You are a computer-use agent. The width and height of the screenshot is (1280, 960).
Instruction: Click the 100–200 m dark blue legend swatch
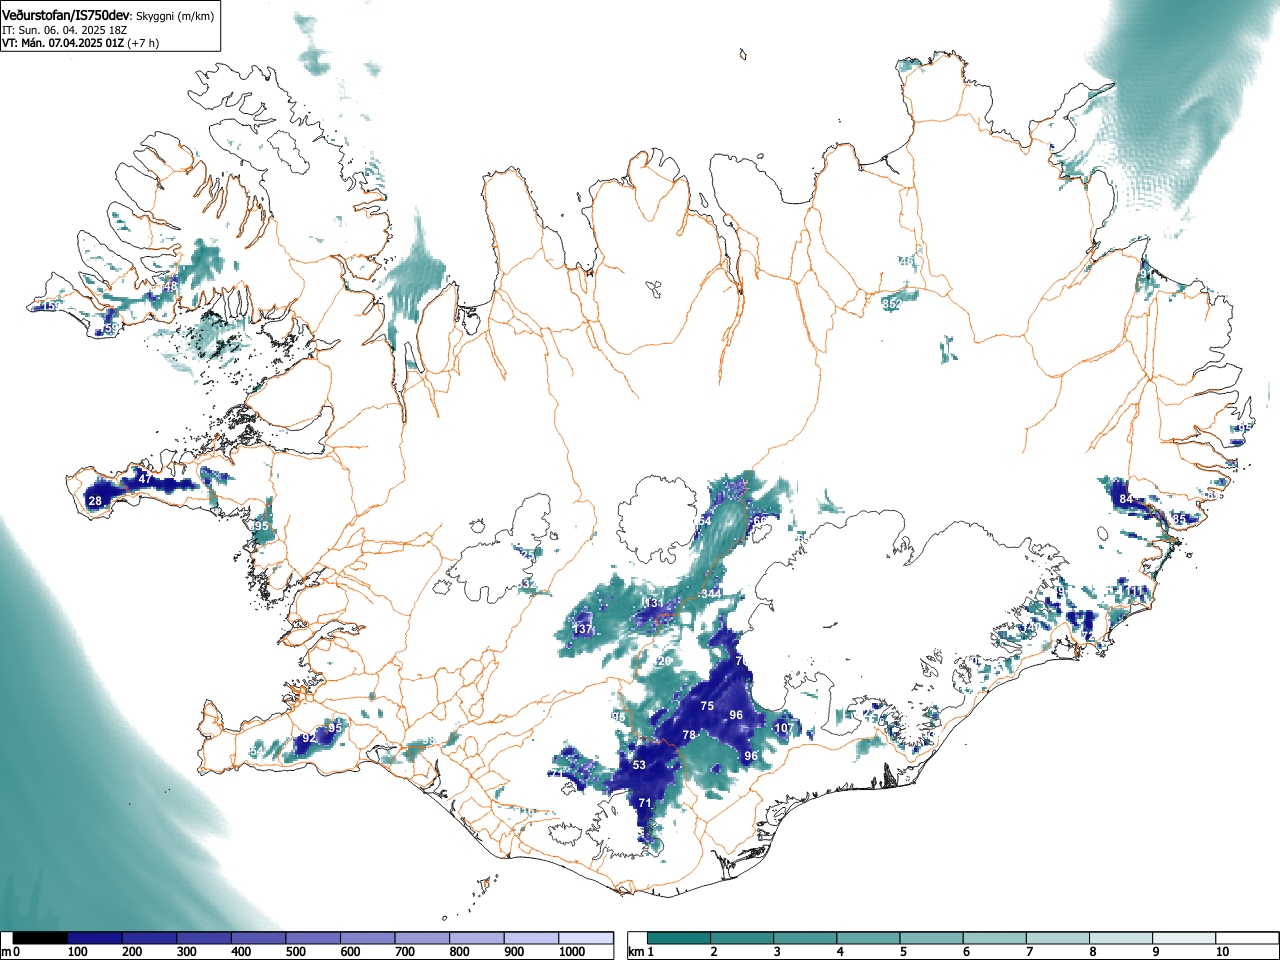(95, 938)
